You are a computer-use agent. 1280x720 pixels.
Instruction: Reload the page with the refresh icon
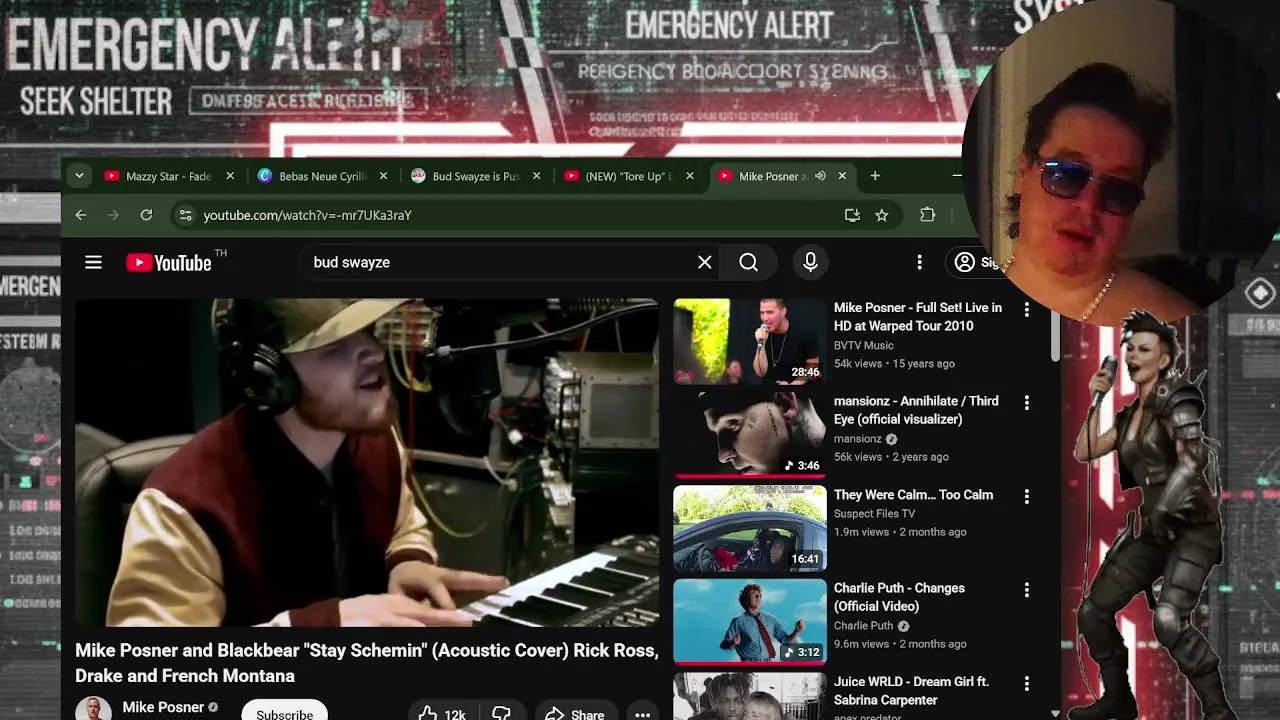[146, 215]
